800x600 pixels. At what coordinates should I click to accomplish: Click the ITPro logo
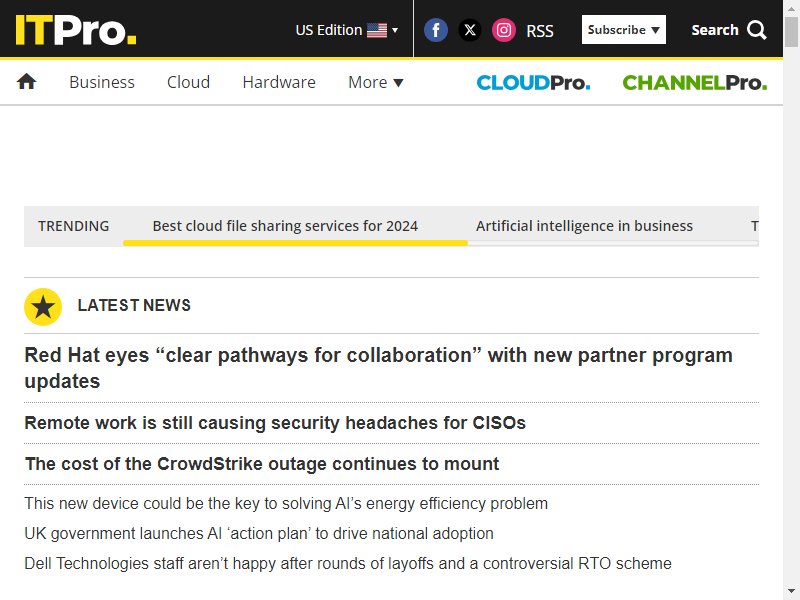(x=76, y=30)
